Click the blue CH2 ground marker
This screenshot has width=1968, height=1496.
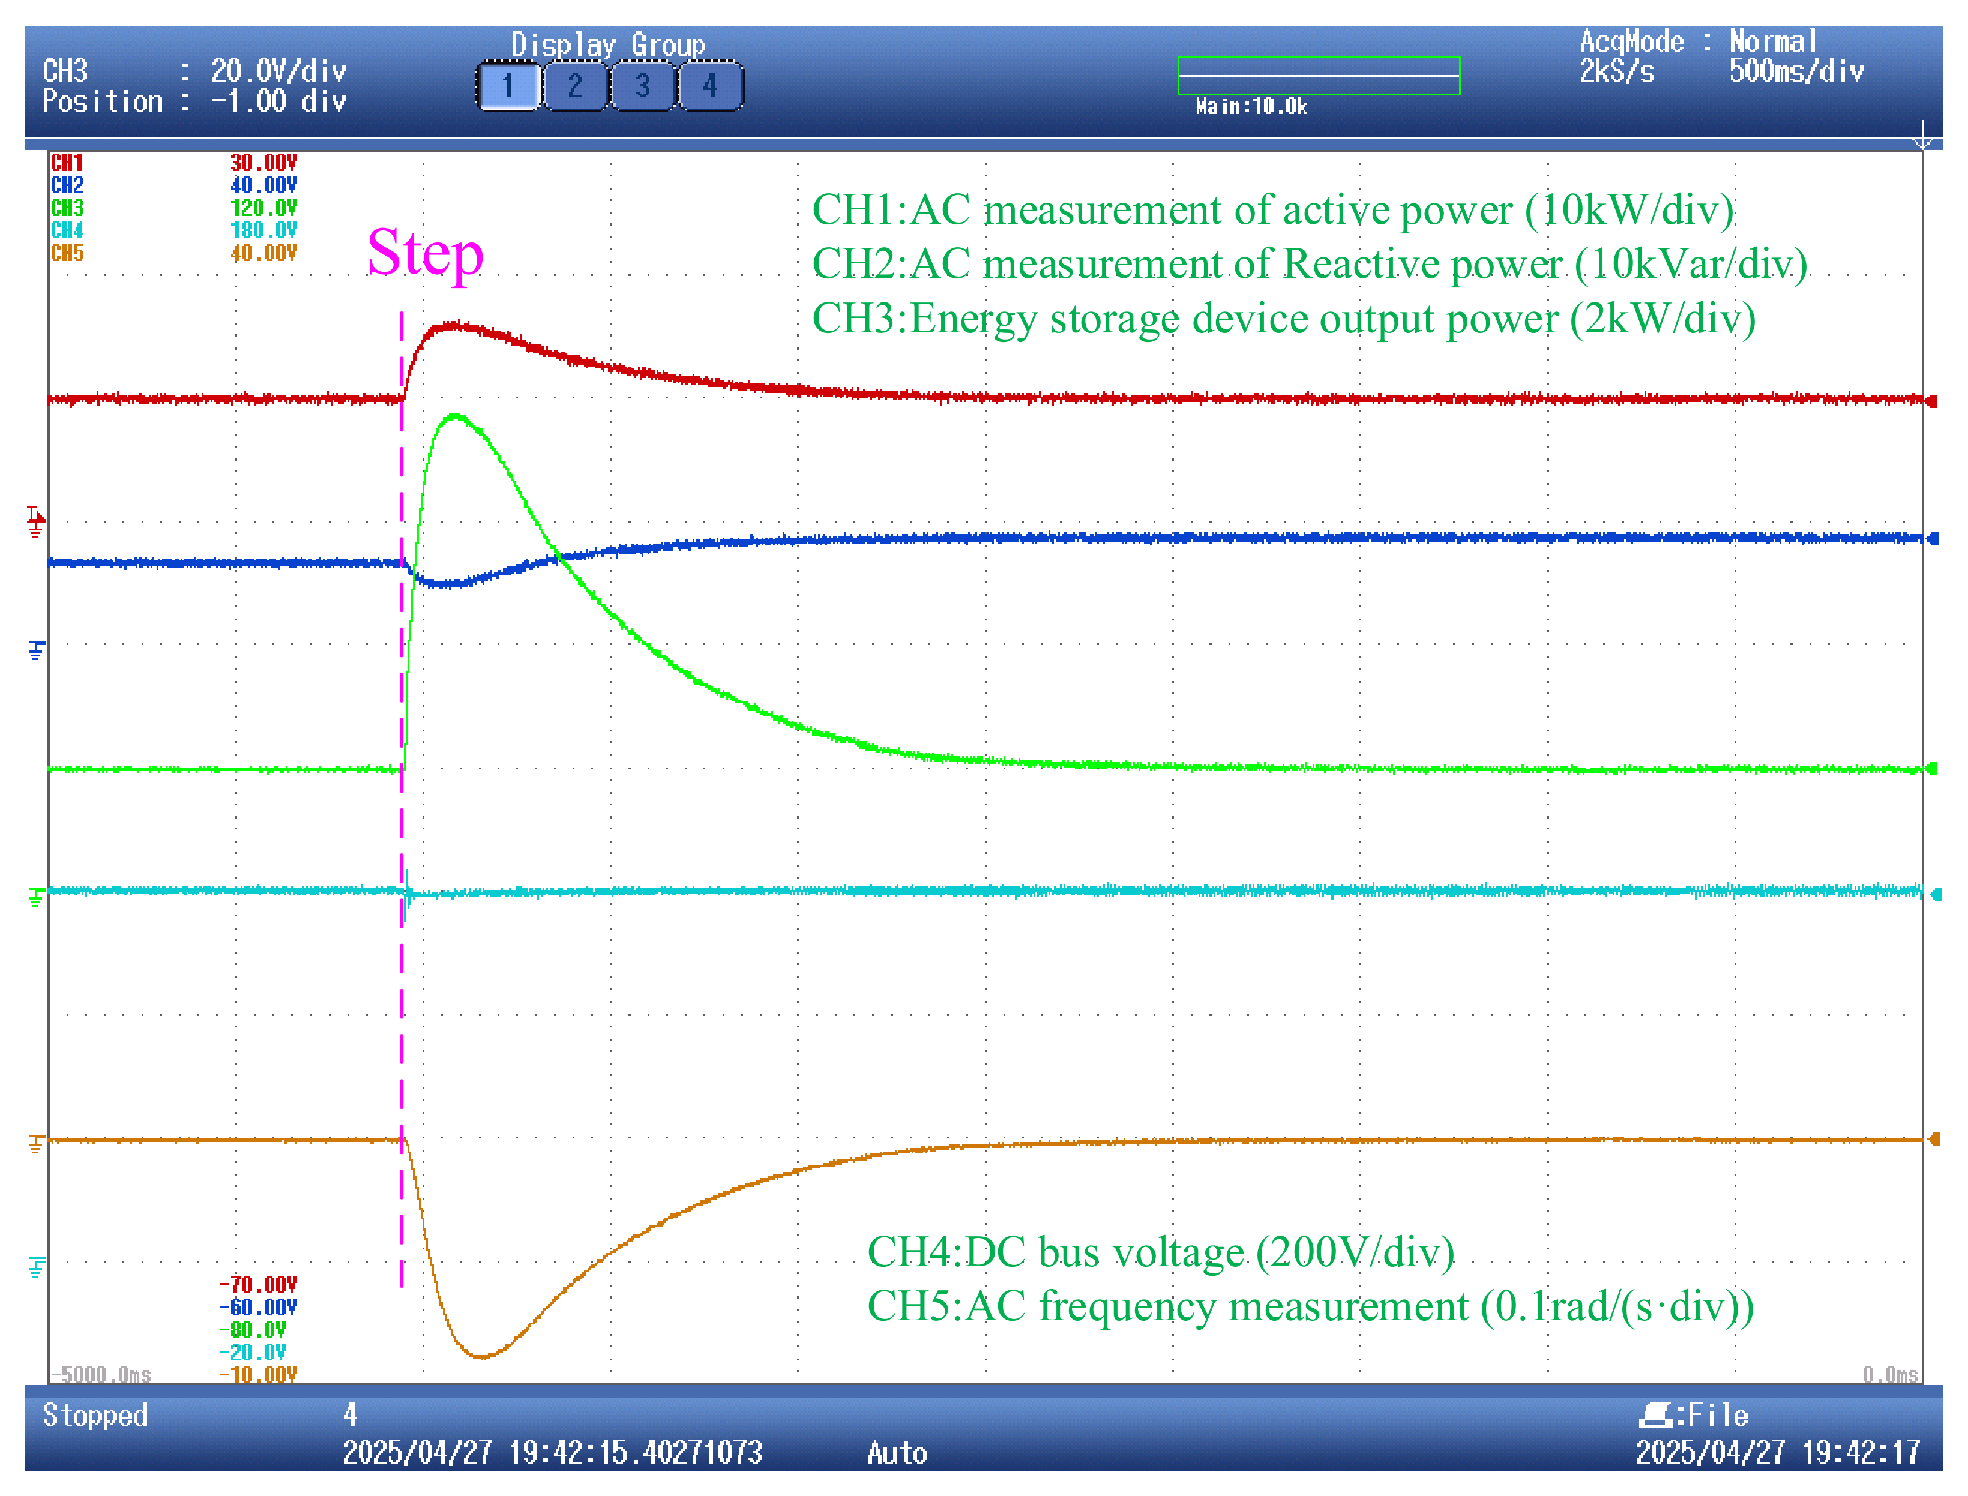click(x=37, y=650)
